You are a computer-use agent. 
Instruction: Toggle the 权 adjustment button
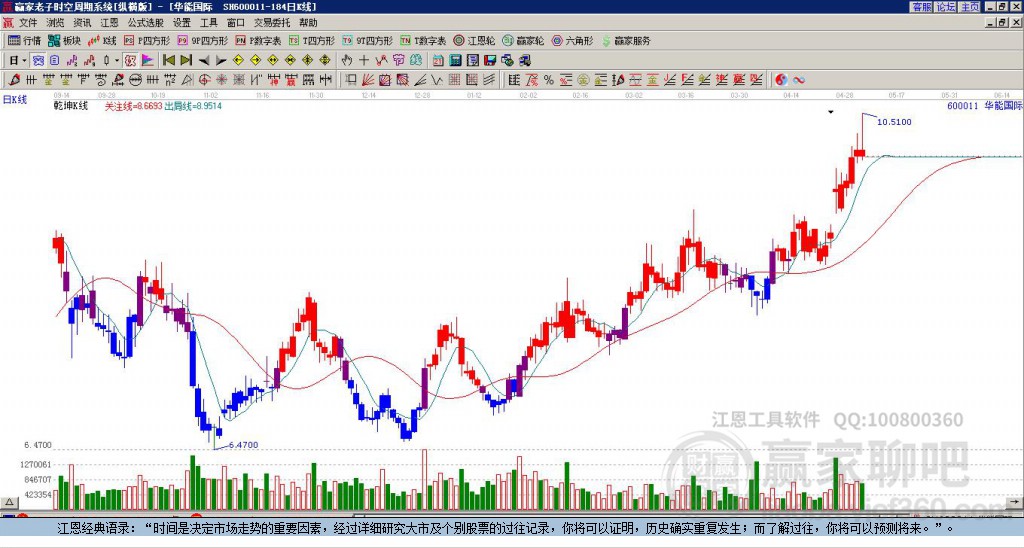click(x=130, y=61)
